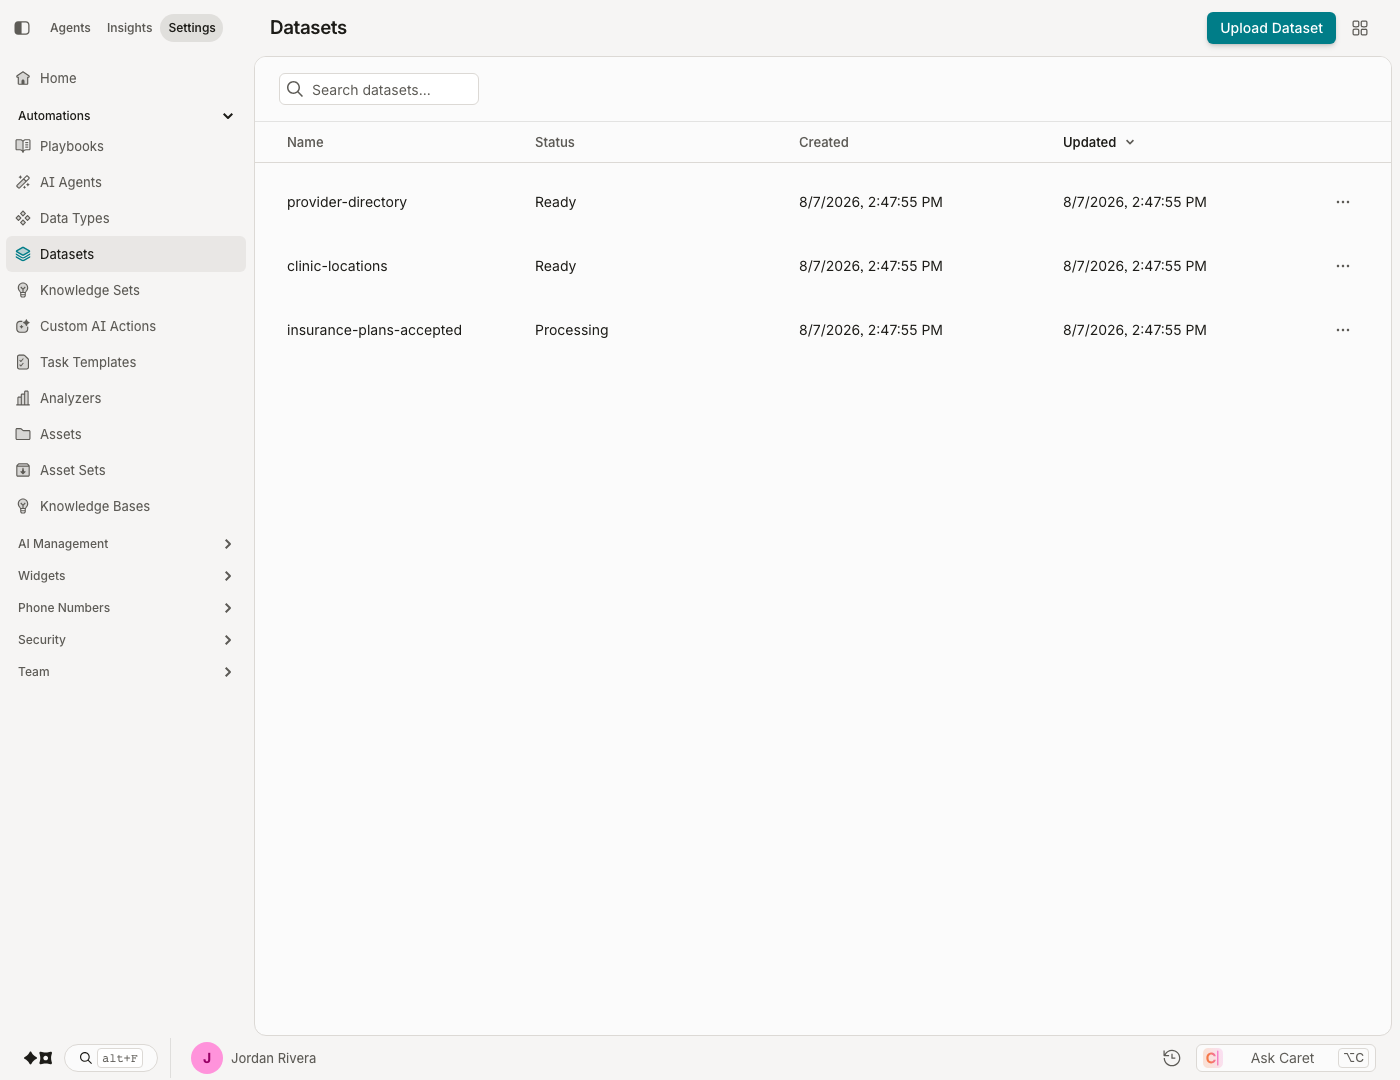This screenshot has width=1400, height=1080.
Task: Focus the Search datasets field
Action: (x=379, y=89)
